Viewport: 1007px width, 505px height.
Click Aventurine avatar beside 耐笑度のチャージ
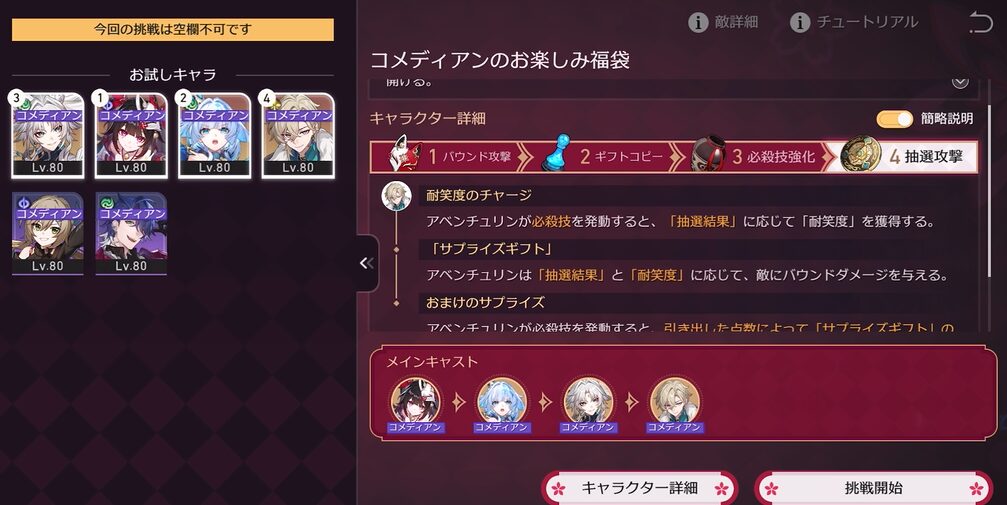pos(396,196)
